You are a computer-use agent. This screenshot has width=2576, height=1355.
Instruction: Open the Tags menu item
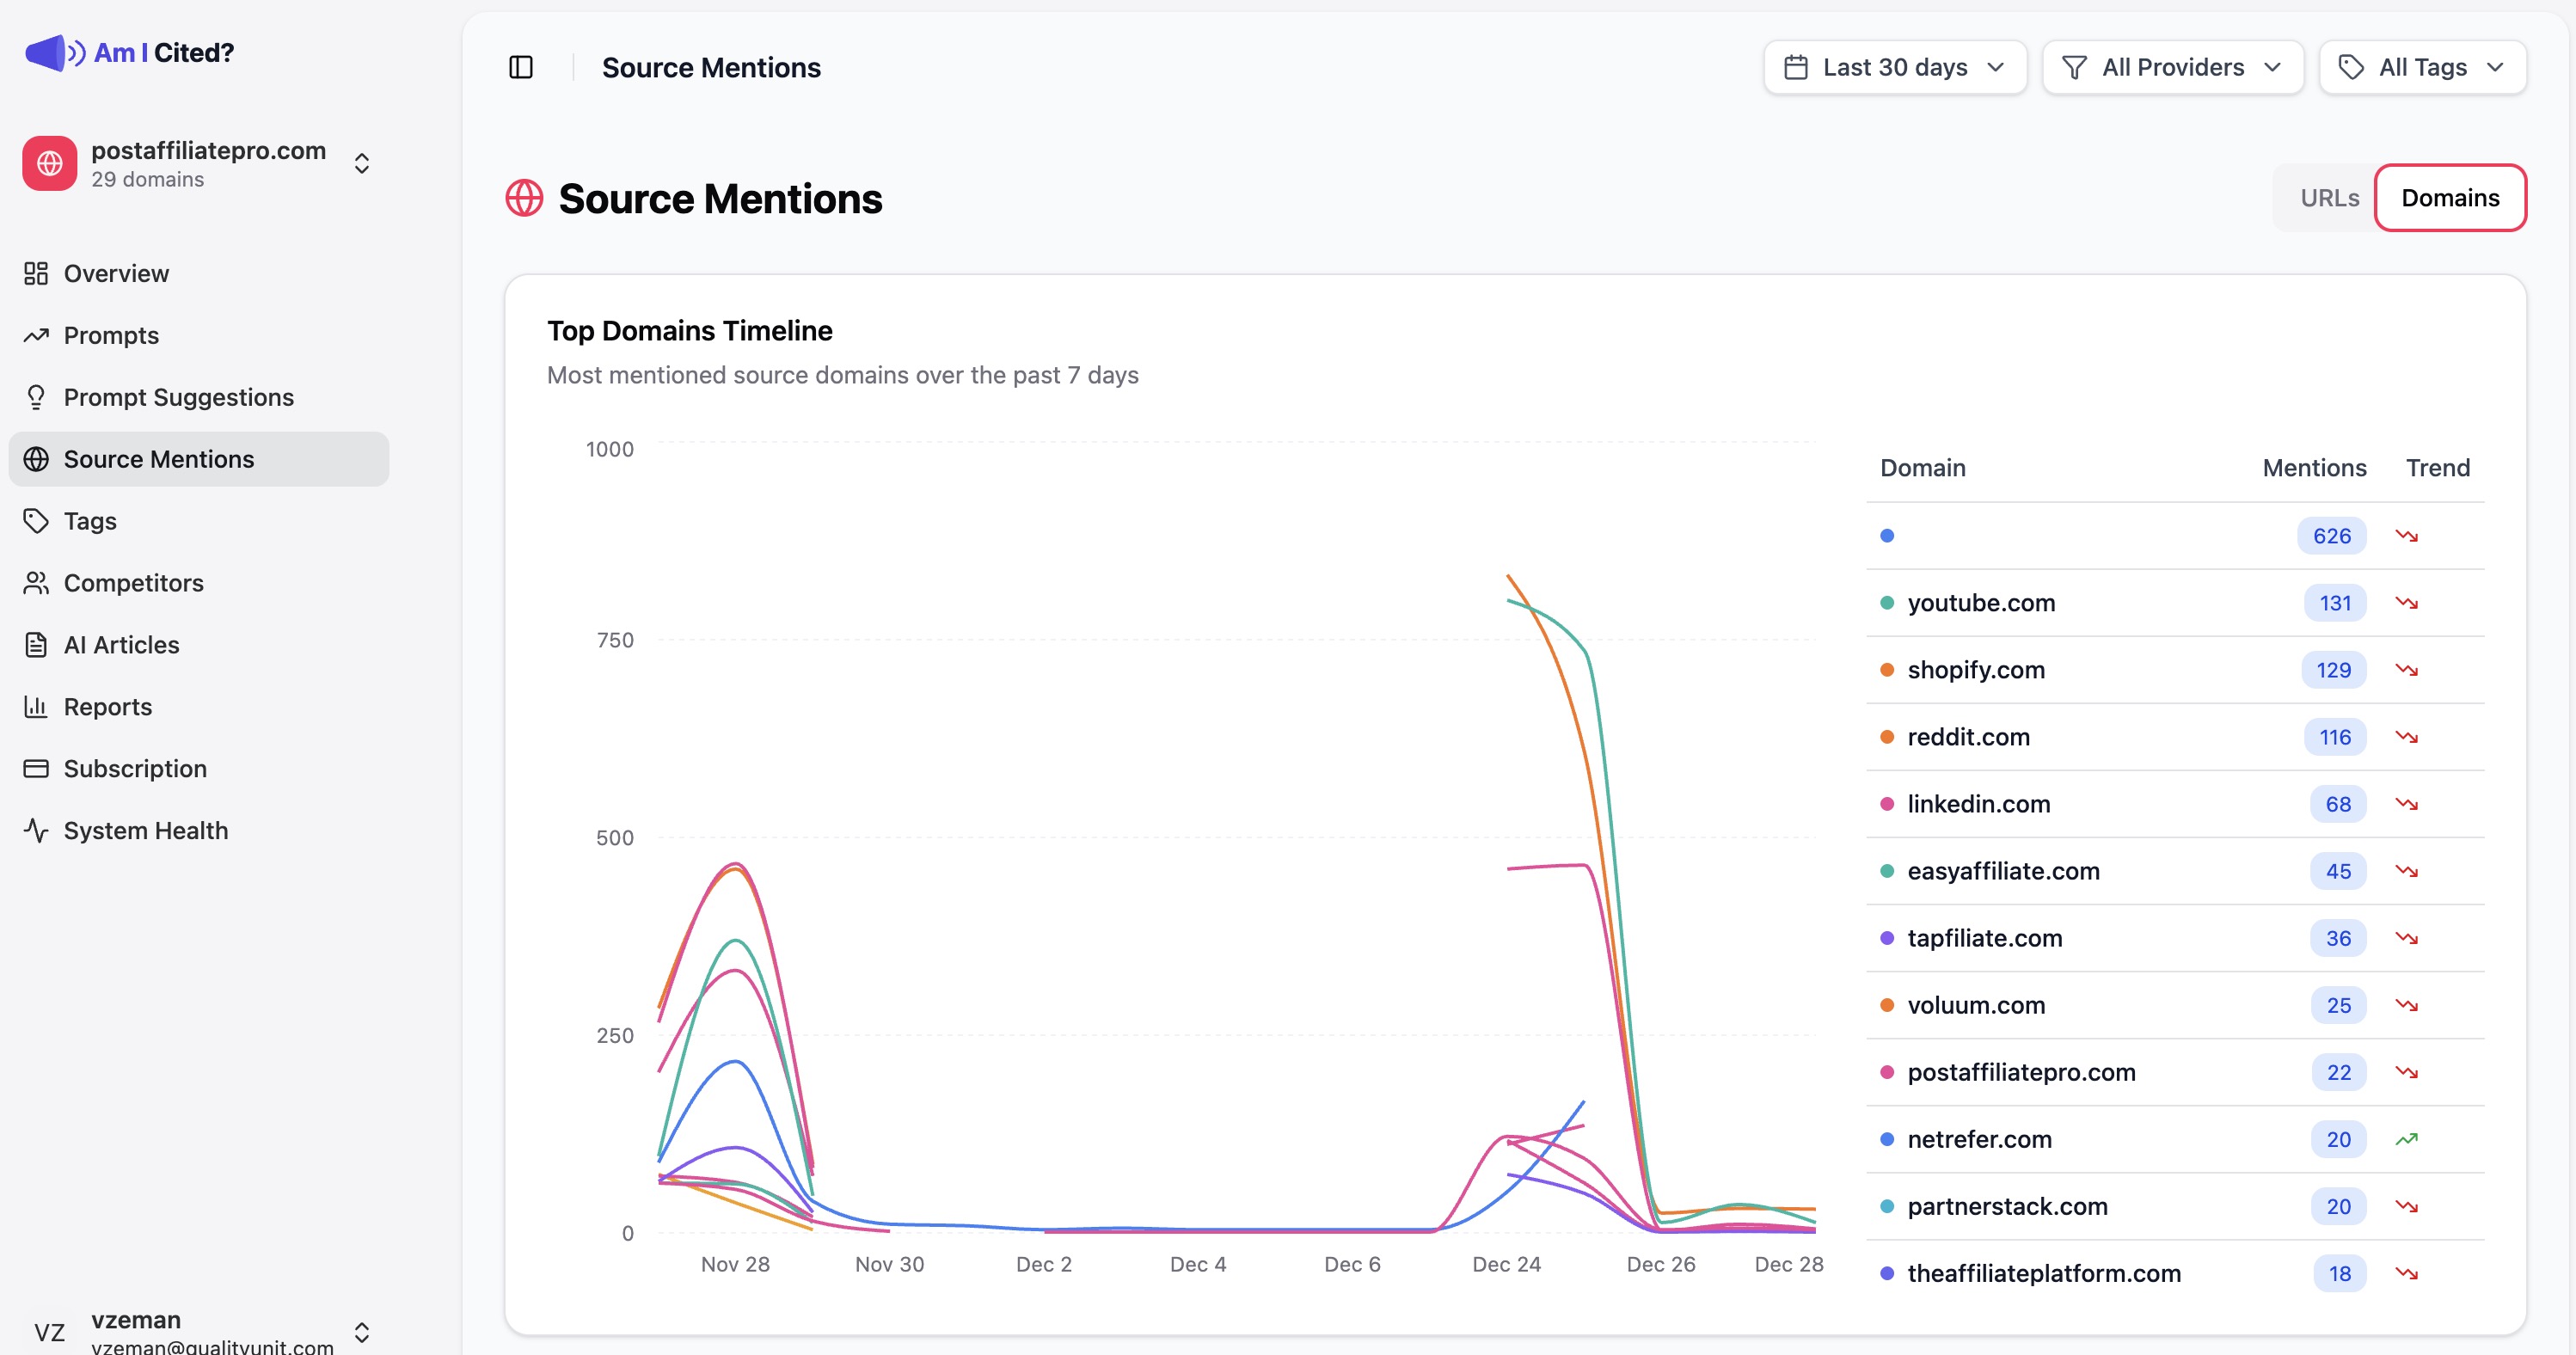click(90, 521)
